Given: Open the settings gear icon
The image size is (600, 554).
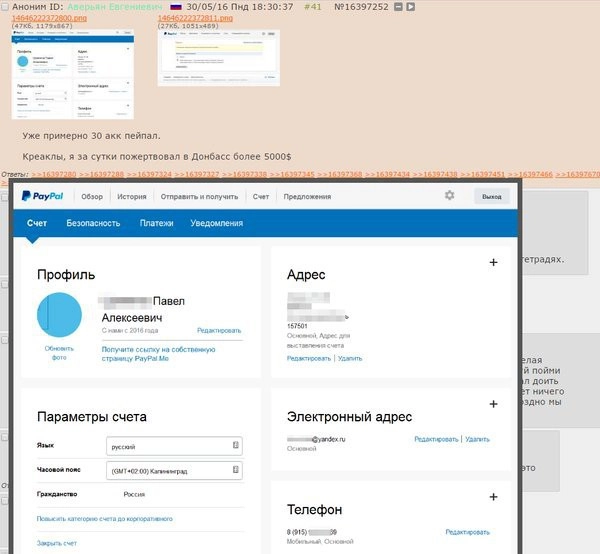Looking at the screenshot, I should coord(449,196).
